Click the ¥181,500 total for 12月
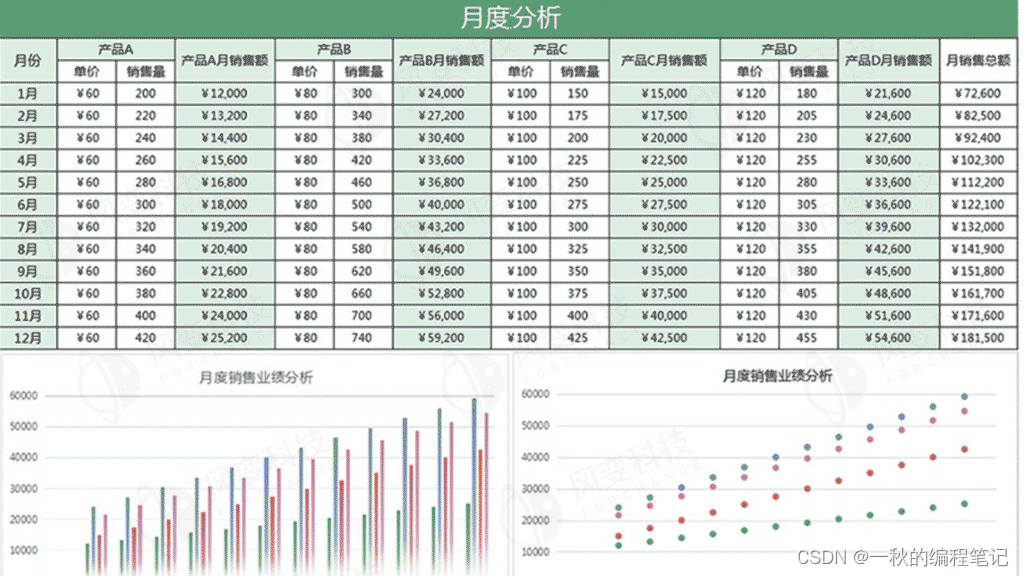The image size is (1024, 576). (x=978, y=338)
